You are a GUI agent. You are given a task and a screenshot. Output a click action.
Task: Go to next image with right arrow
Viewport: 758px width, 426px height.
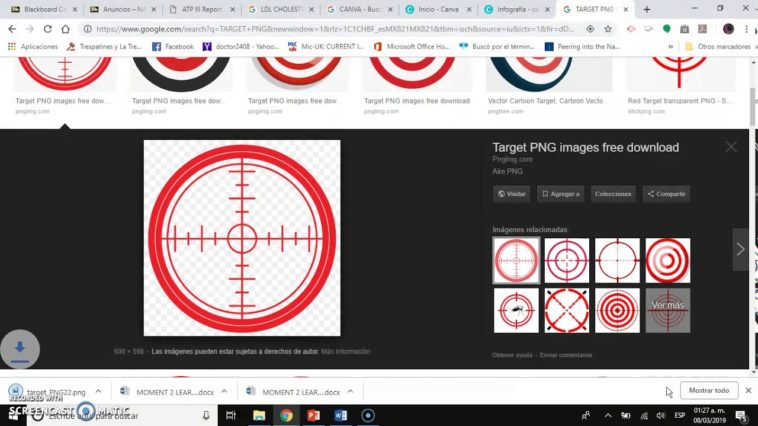(x=740, y=249)
